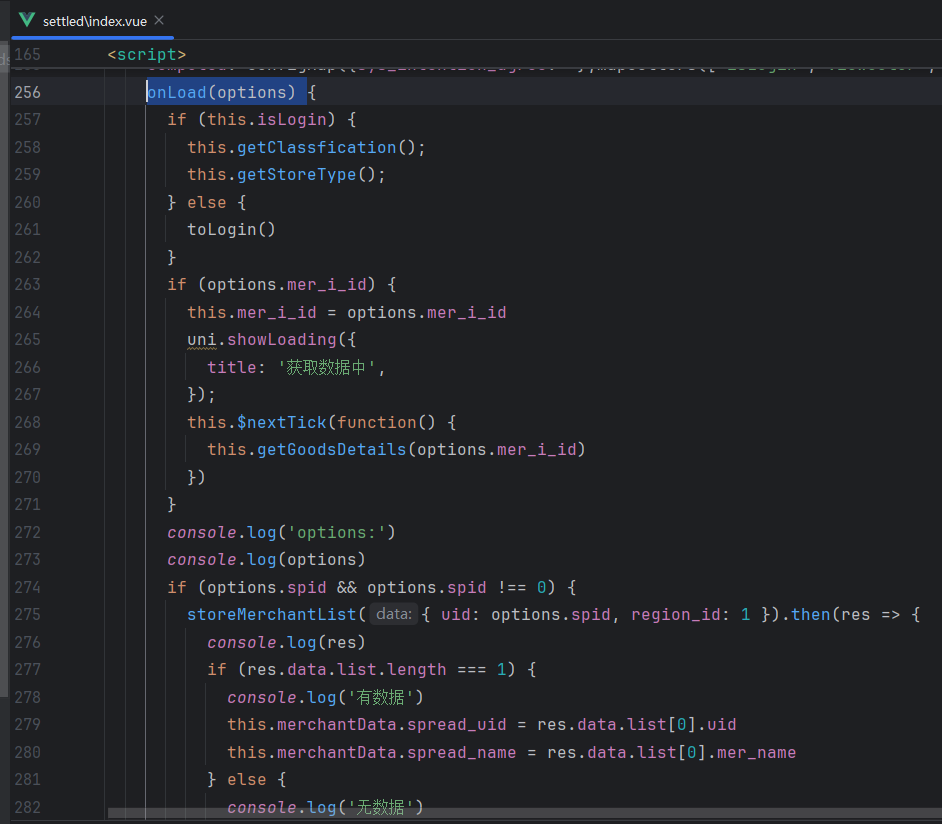Click line number 273 in the gutter
The height and width of the screenshot is (824, 942).
28,560
